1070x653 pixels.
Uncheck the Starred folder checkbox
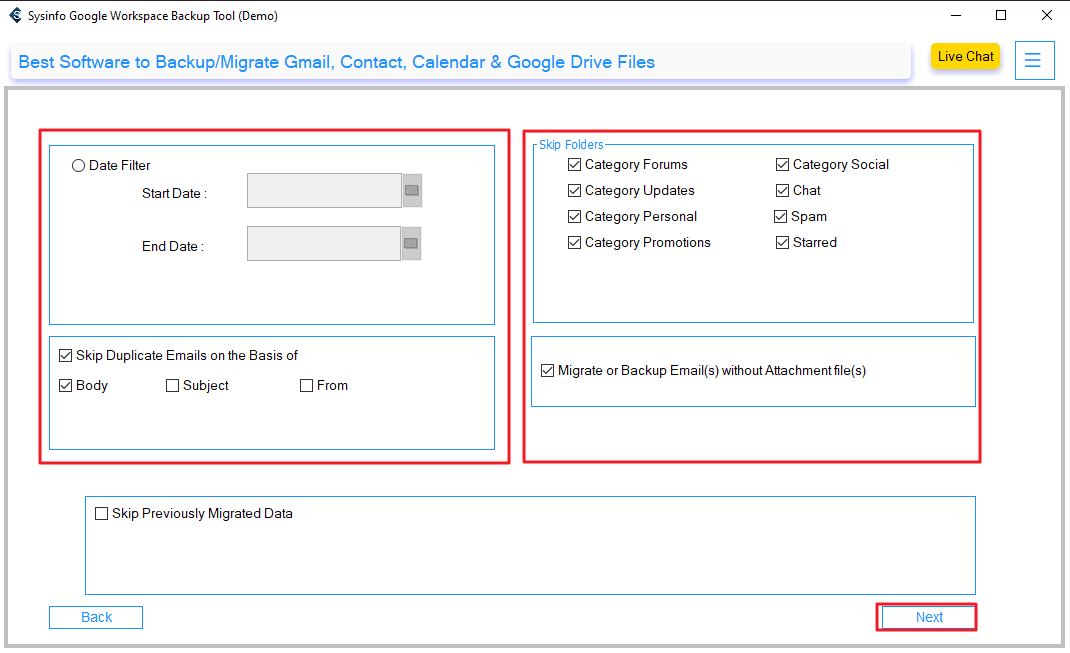pyautogui.click(x=783, y=243)
